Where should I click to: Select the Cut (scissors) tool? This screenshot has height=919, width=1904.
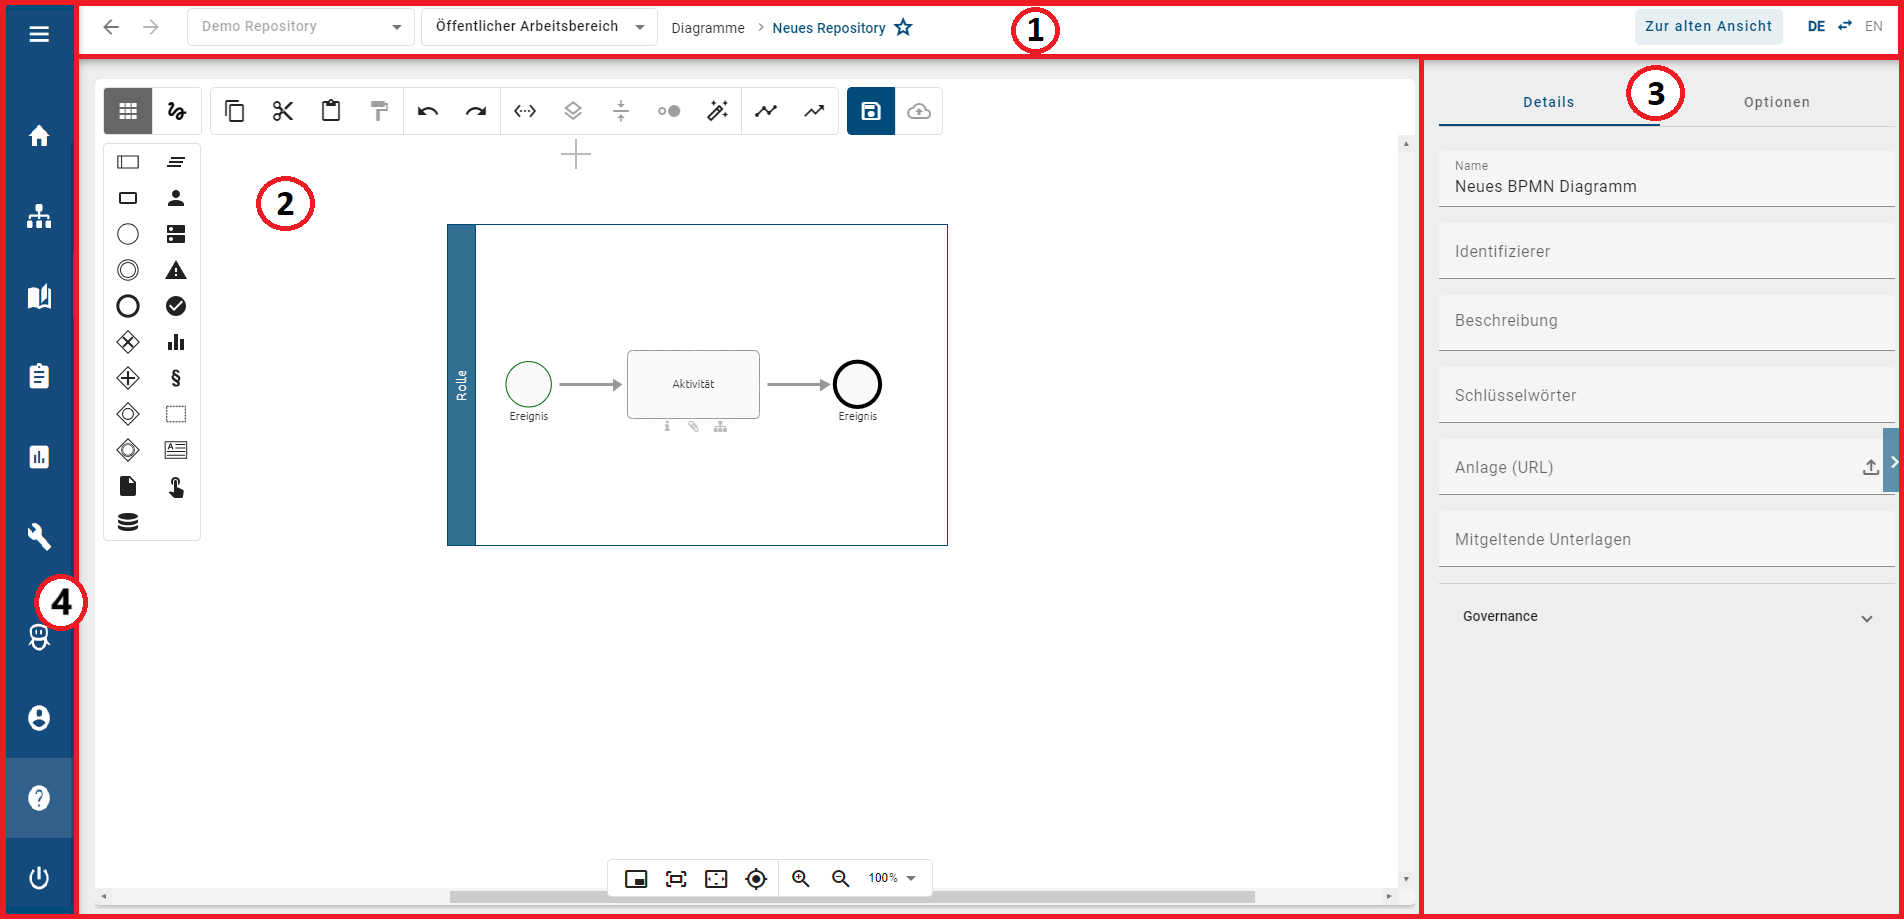282,111
